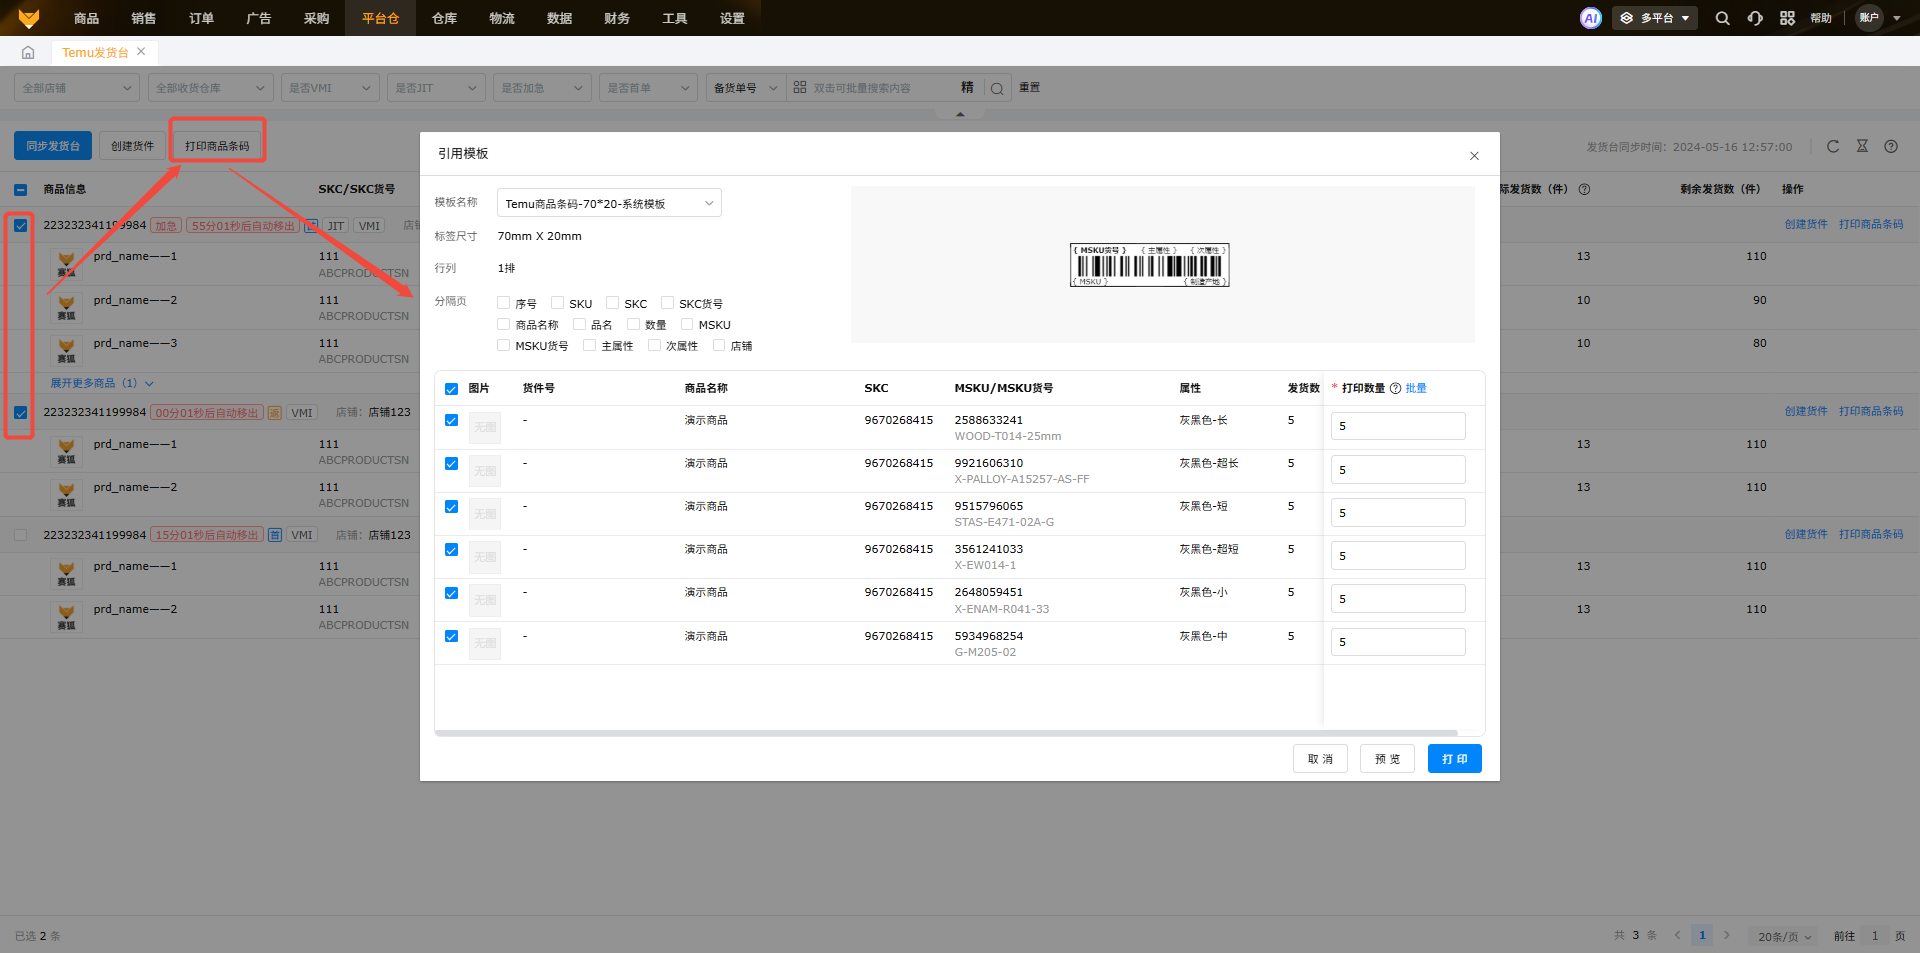This screenshot has width=1920, height=953.
Task: Click the fox logo in the top bar
Action: pyautogui.click(x=29, y=18)
